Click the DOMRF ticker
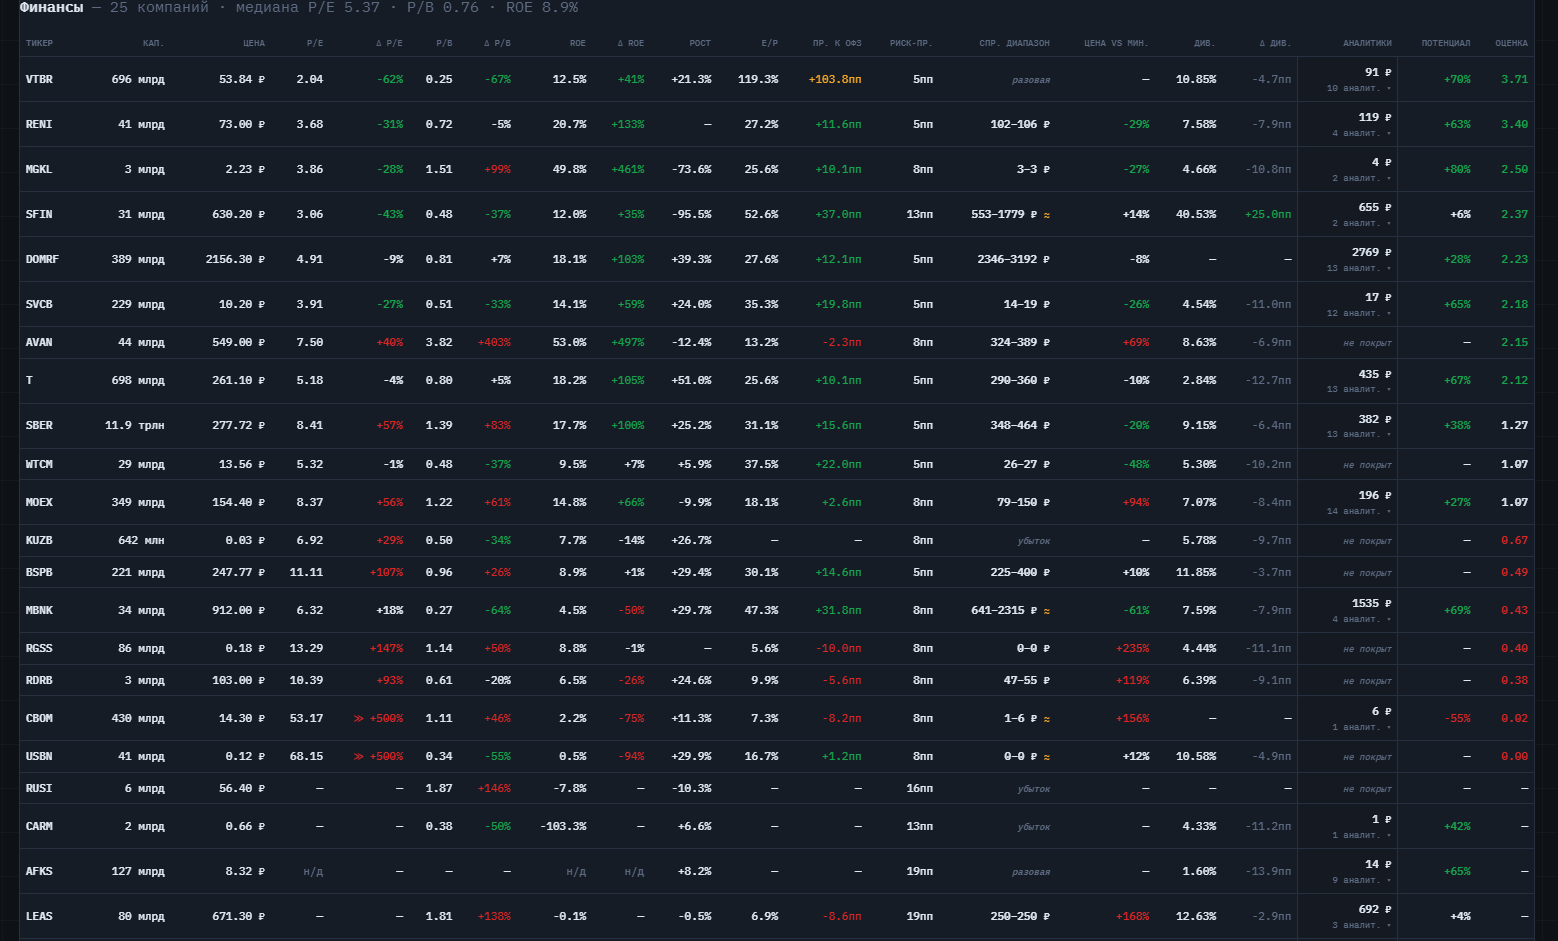 [42, 260]
